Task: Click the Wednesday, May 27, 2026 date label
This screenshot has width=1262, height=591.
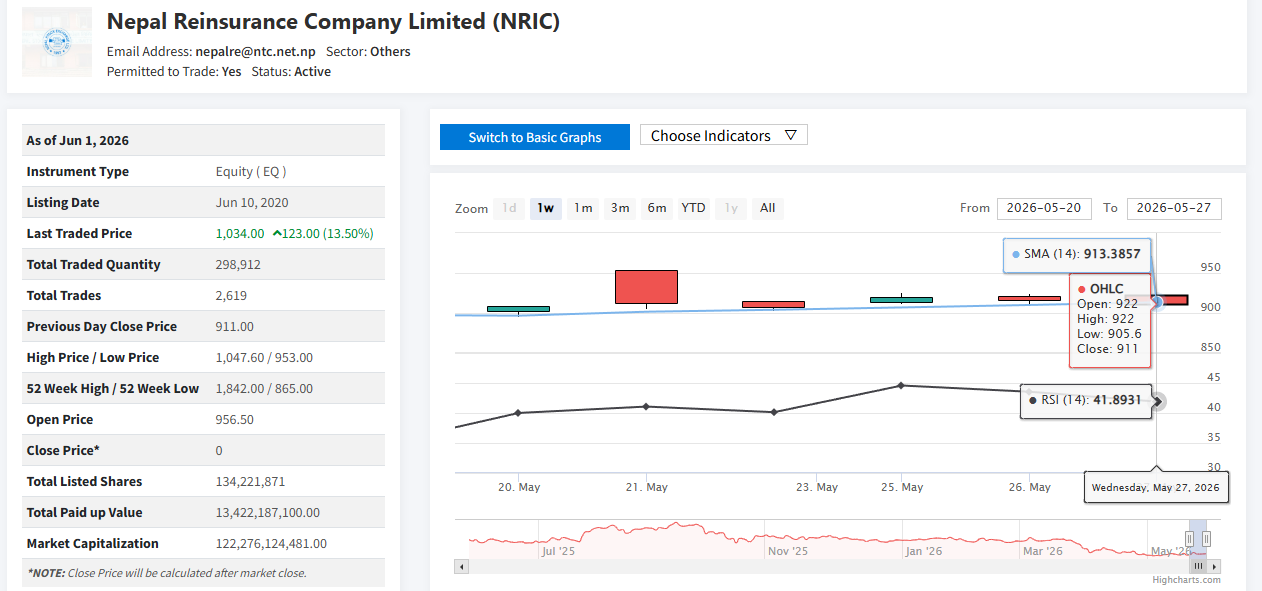Action: click(1155, 487)
